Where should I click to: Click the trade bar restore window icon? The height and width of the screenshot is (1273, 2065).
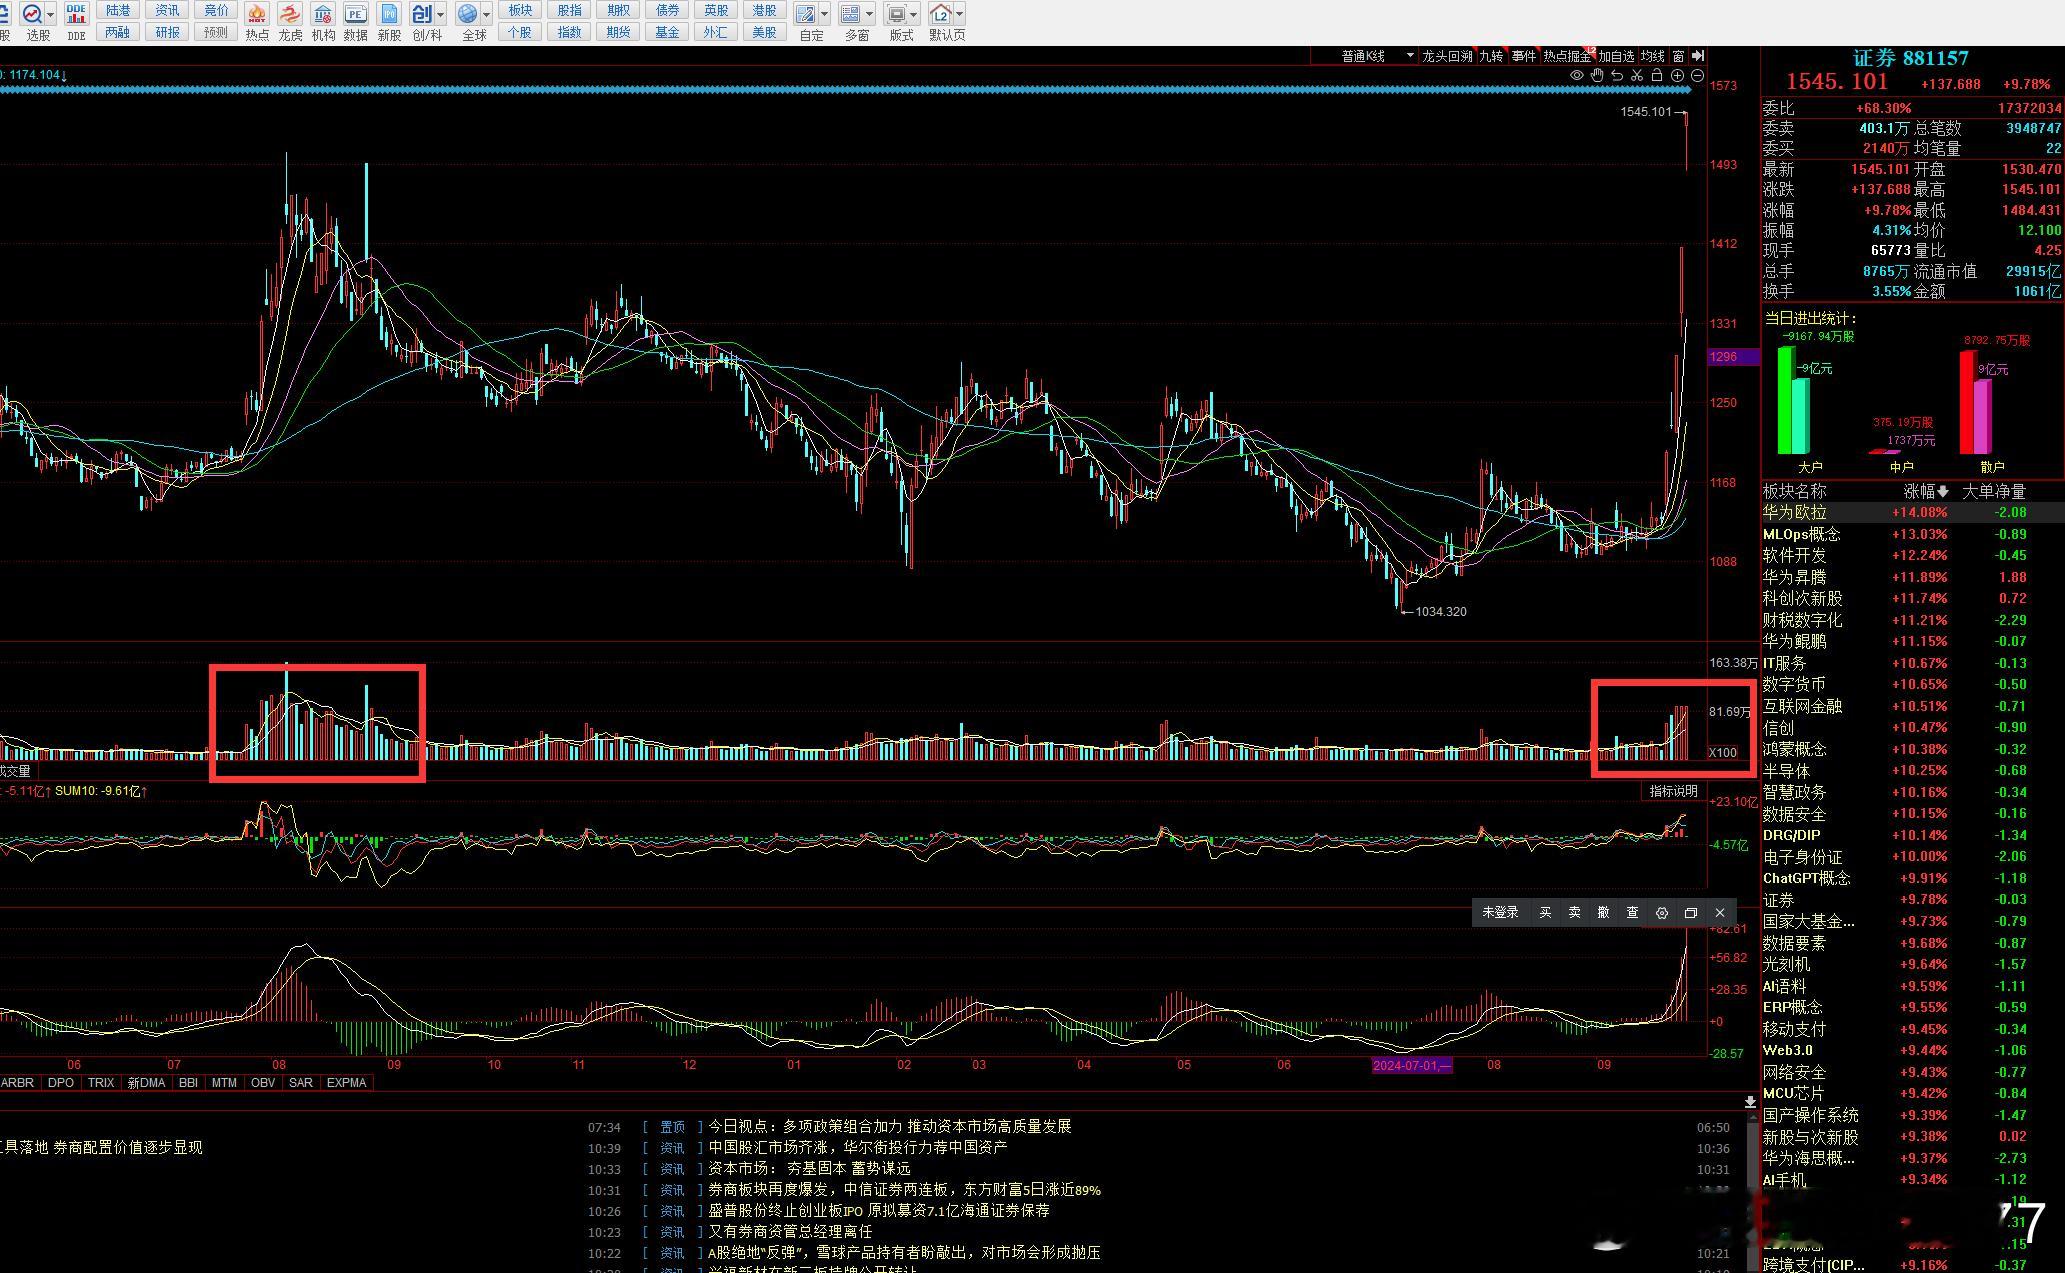click(1691, 912)
